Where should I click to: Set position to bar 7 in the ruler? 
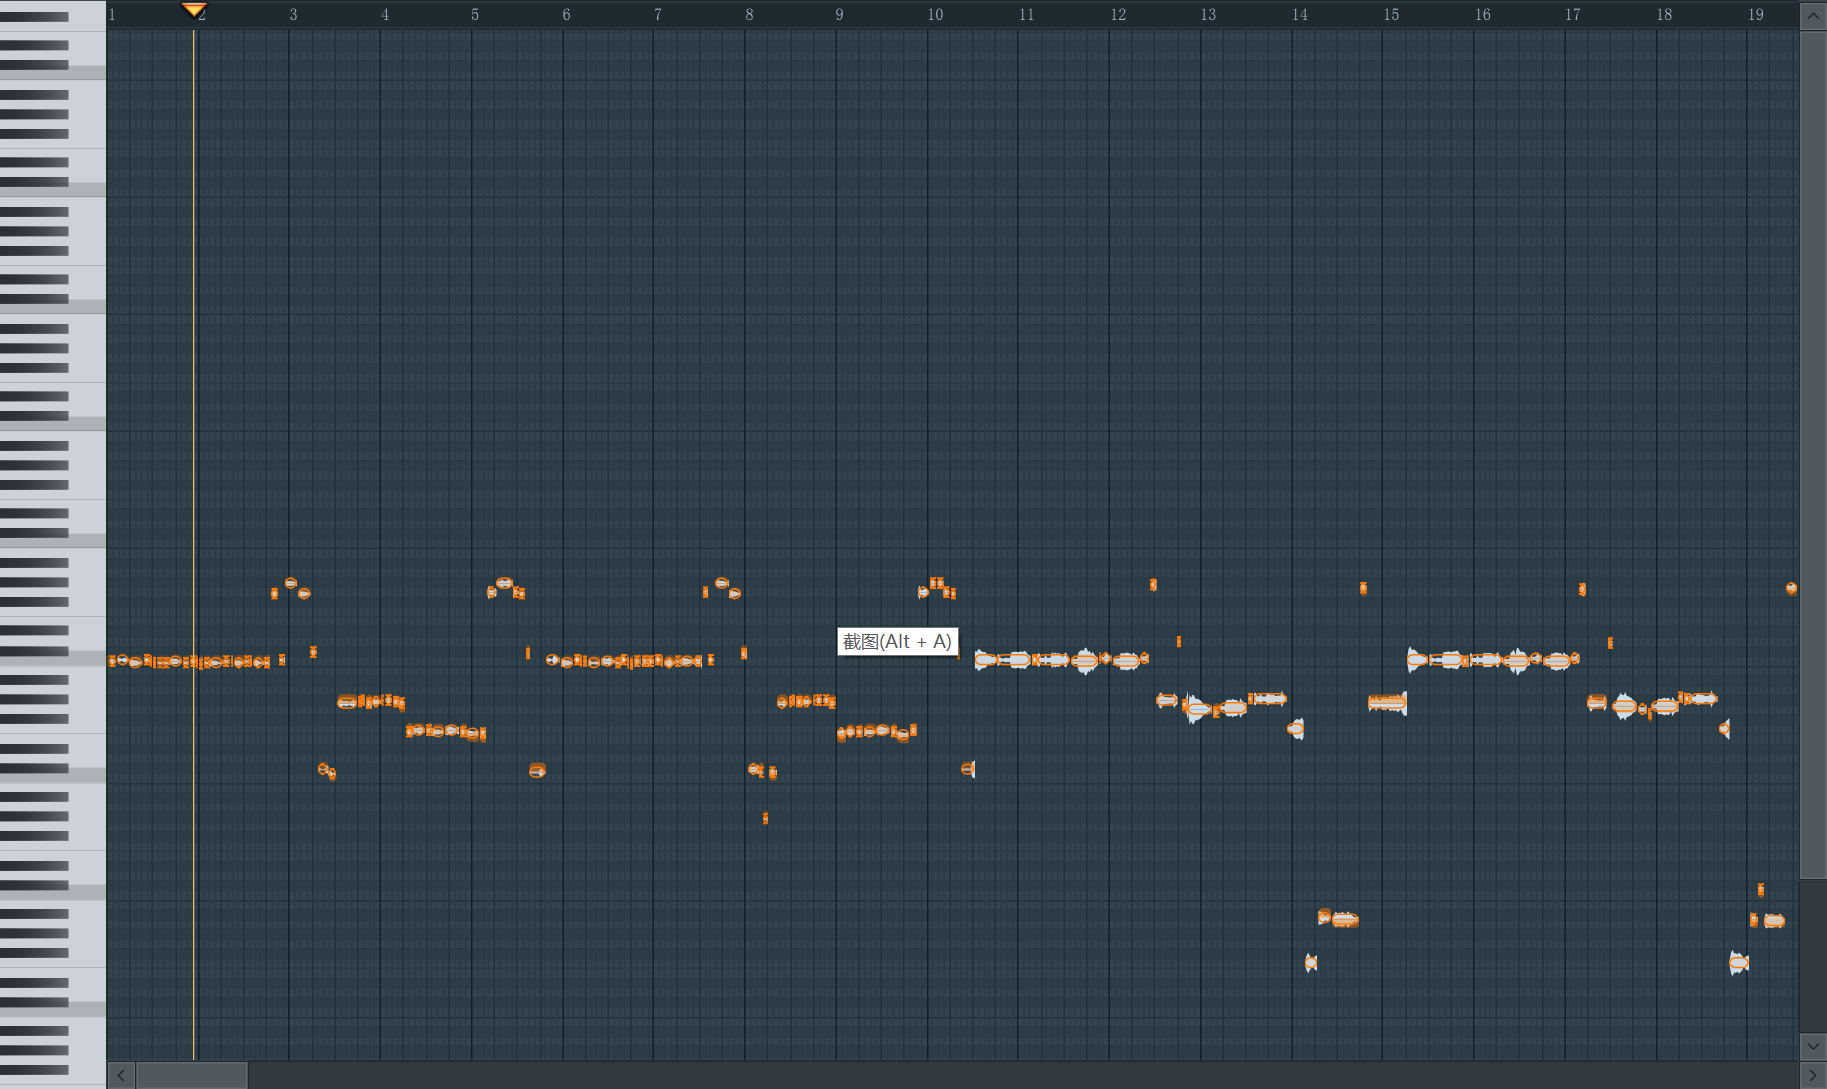[x=658, y=15]
